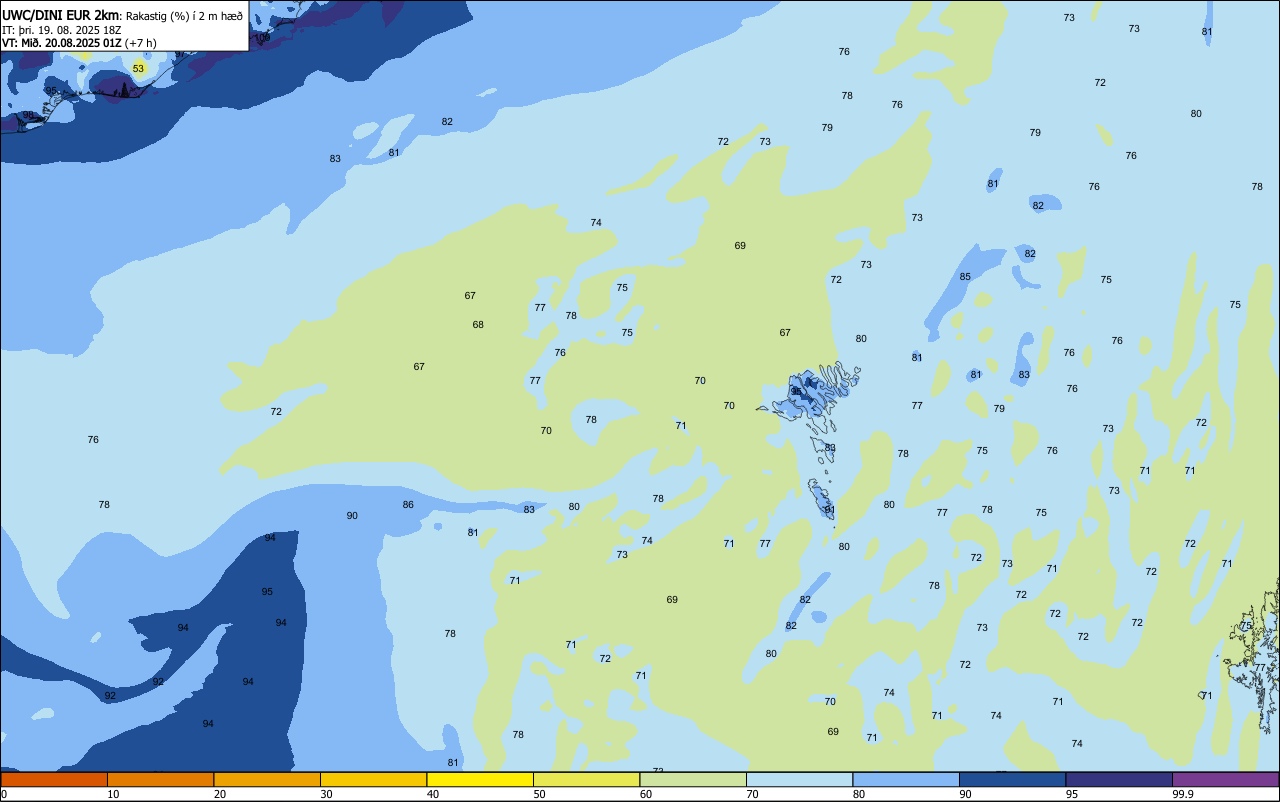Click the '10' tick label on legend scale
The width and height of the screenshot is (1280, 802).
(x=114, y=794)
